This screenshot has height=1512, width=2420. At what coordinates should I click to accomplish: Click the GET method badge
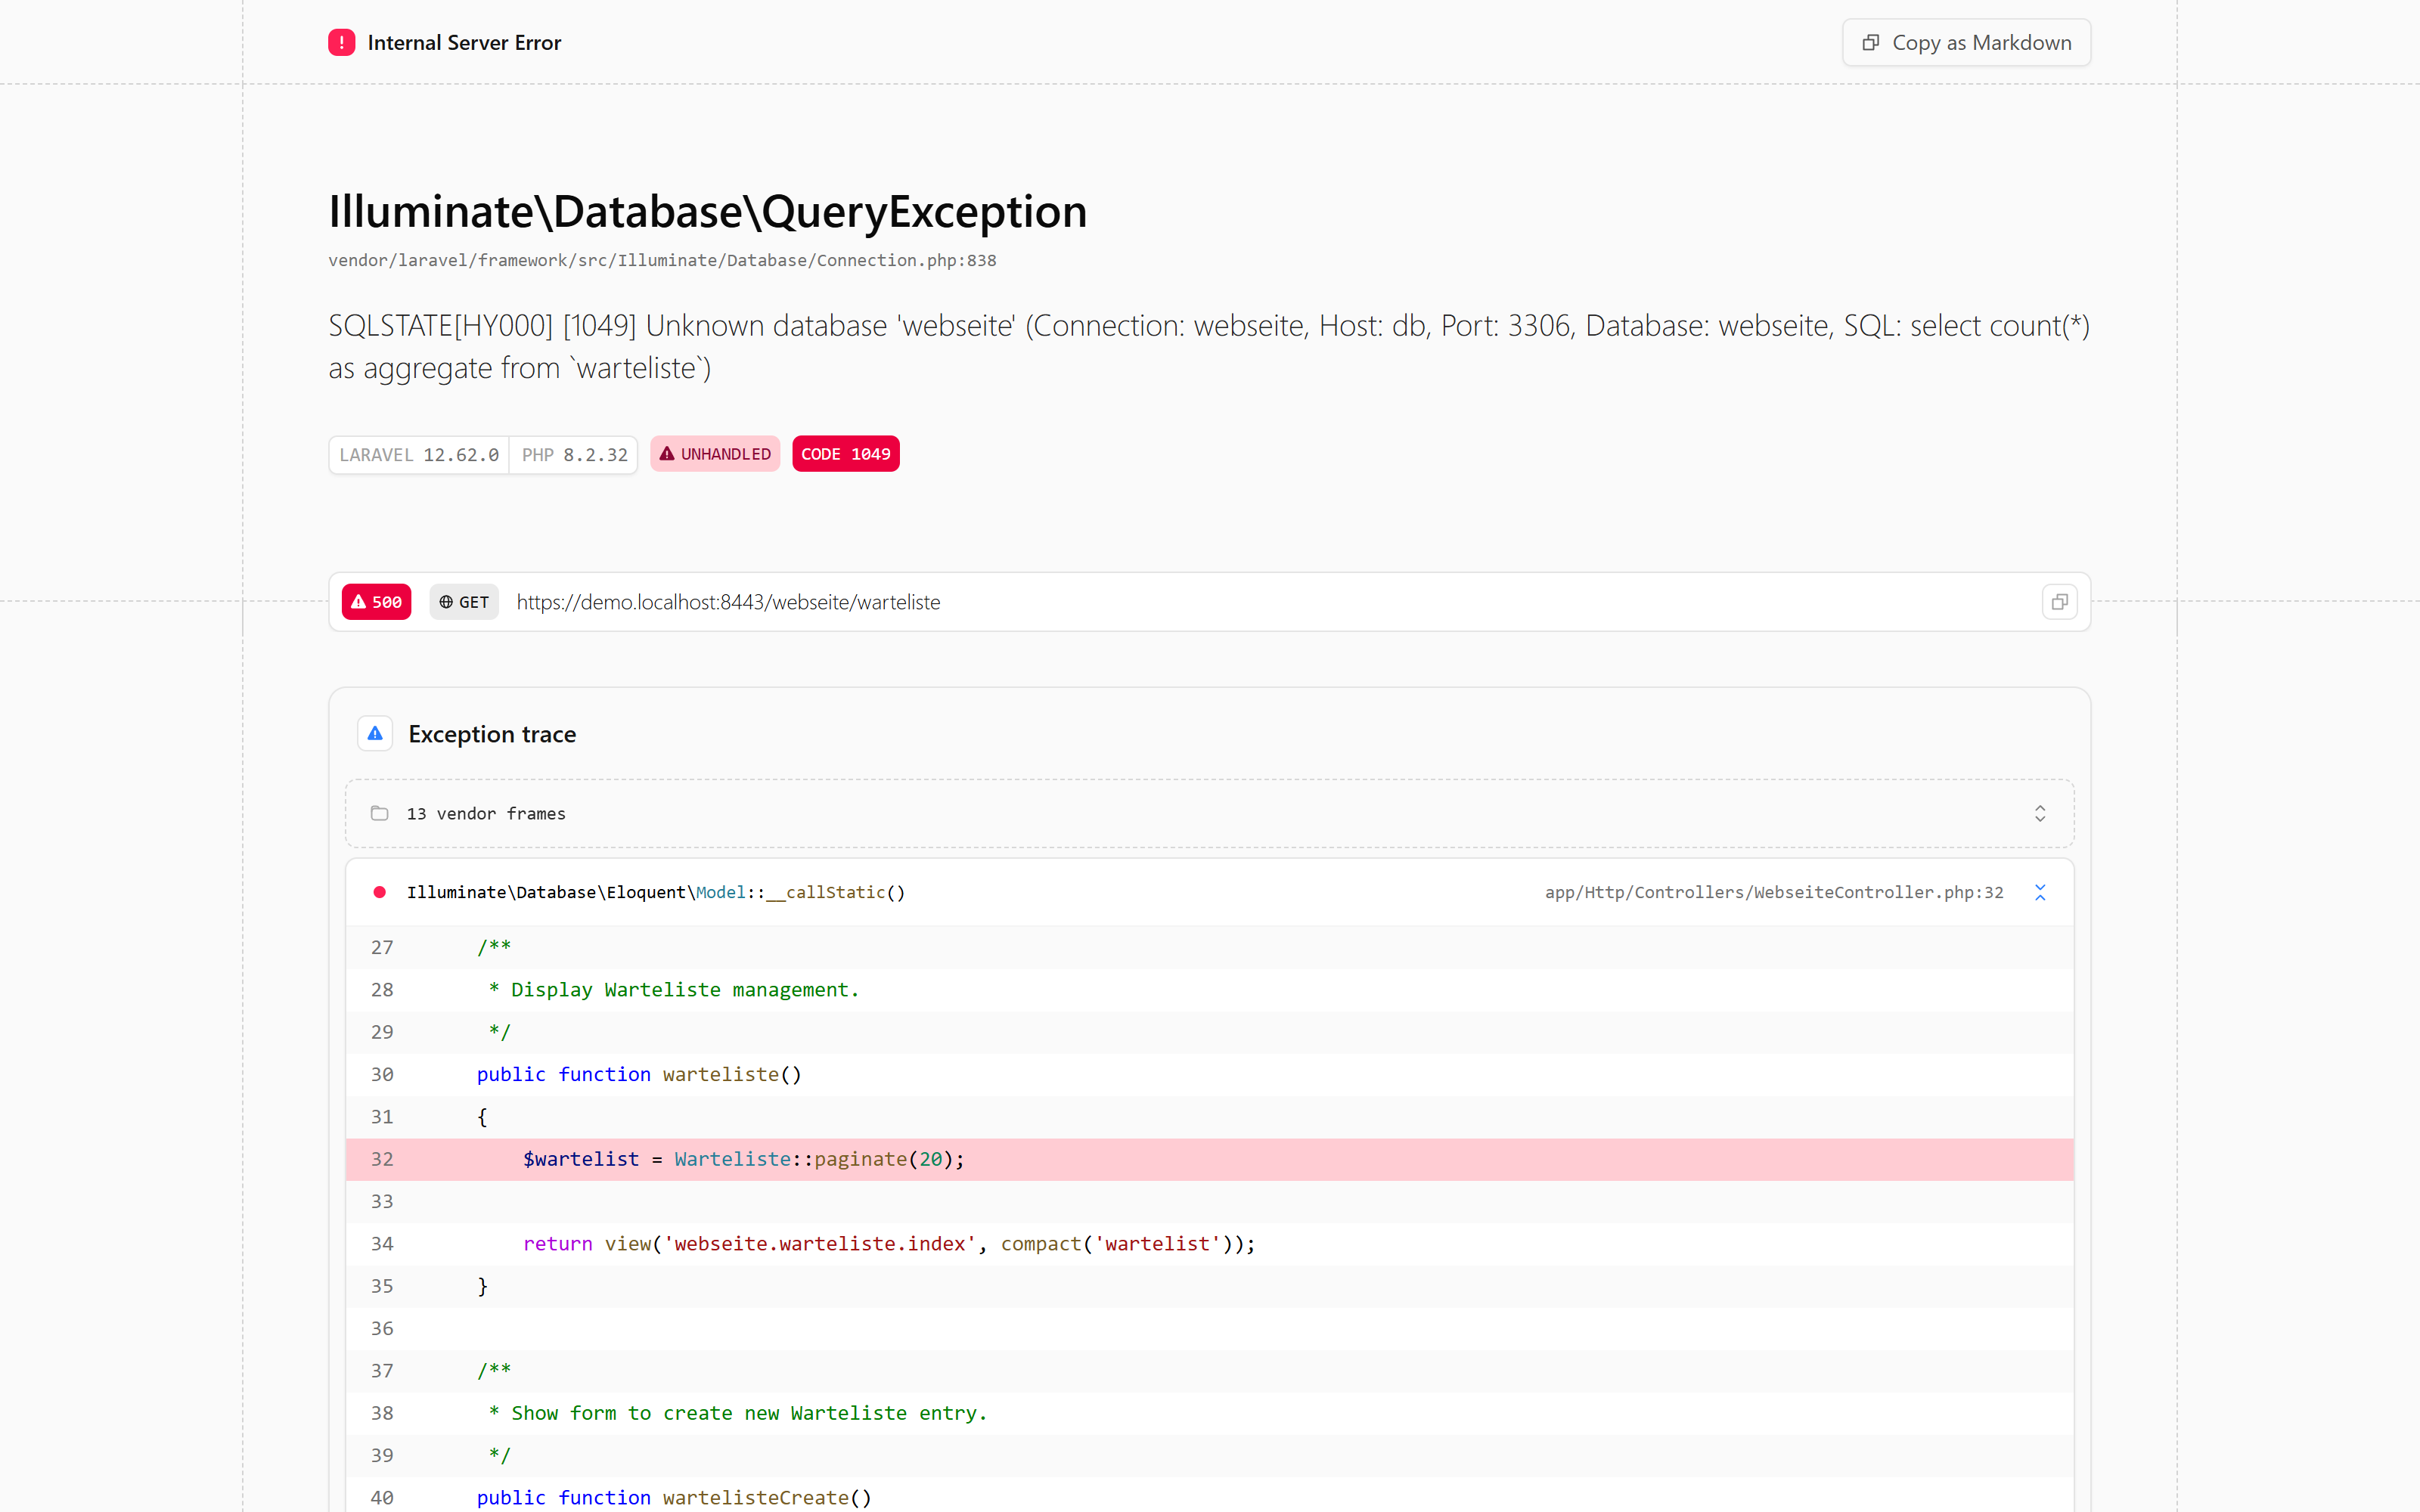coord(464,602)
